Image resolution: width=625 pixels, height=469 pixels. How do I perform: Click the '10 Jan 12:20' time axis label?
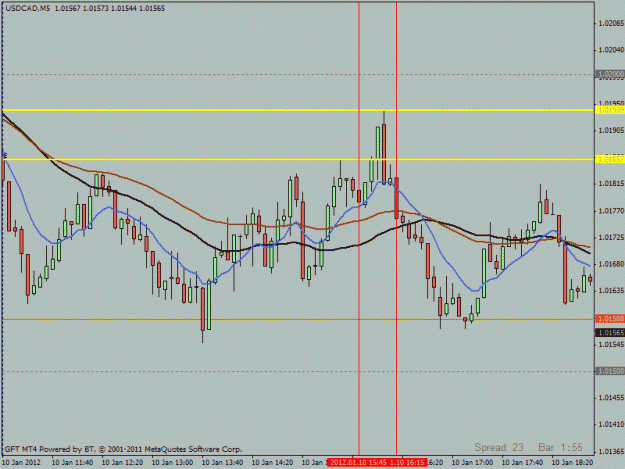[x=122, y=463]
